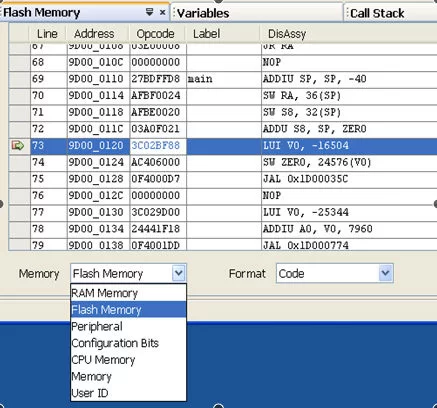Open the Format dropdown arrow
The height and width of the screenshot is (408, 437).
click(385, 273)
